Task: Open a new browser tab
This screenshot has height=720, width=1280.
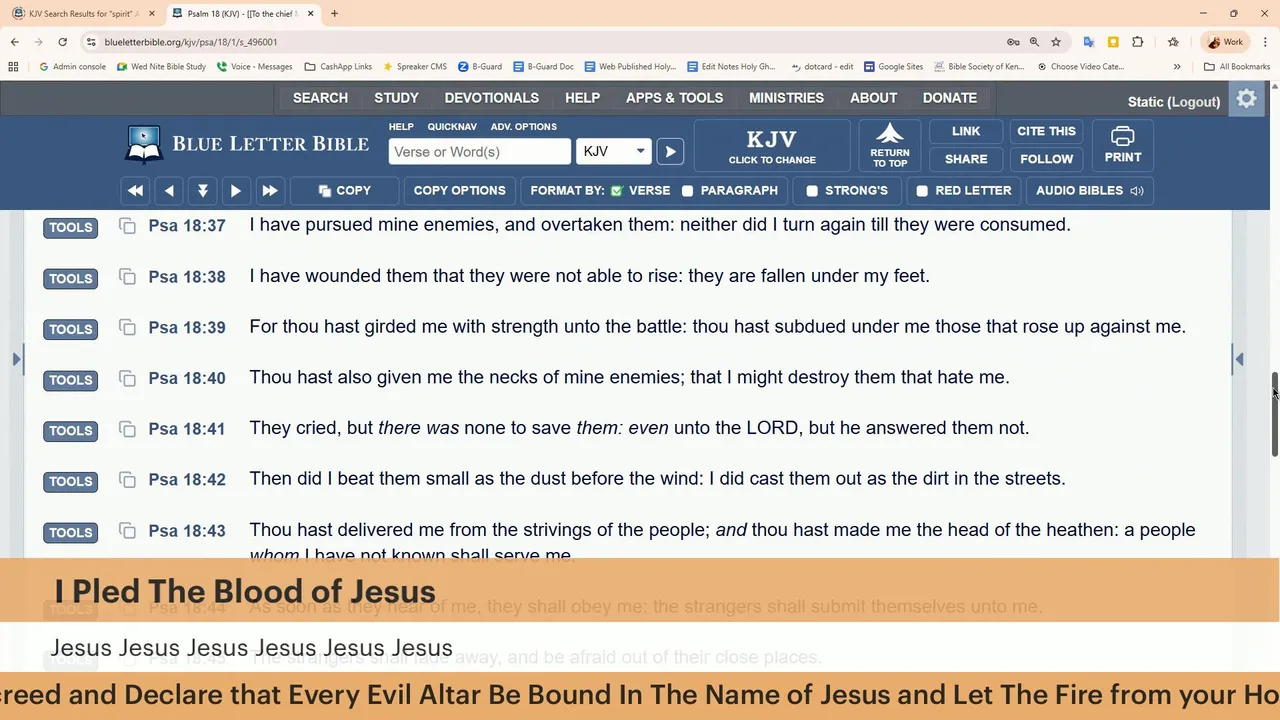Action: pos(334,14)
